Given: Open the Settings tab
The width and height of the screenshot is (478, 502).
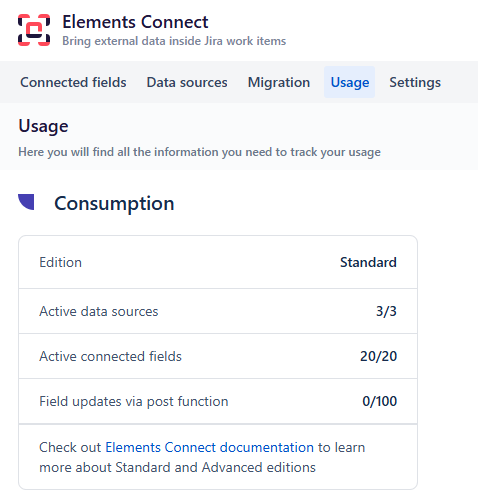Looking at the screenshot, I should (x=415, y=82).
